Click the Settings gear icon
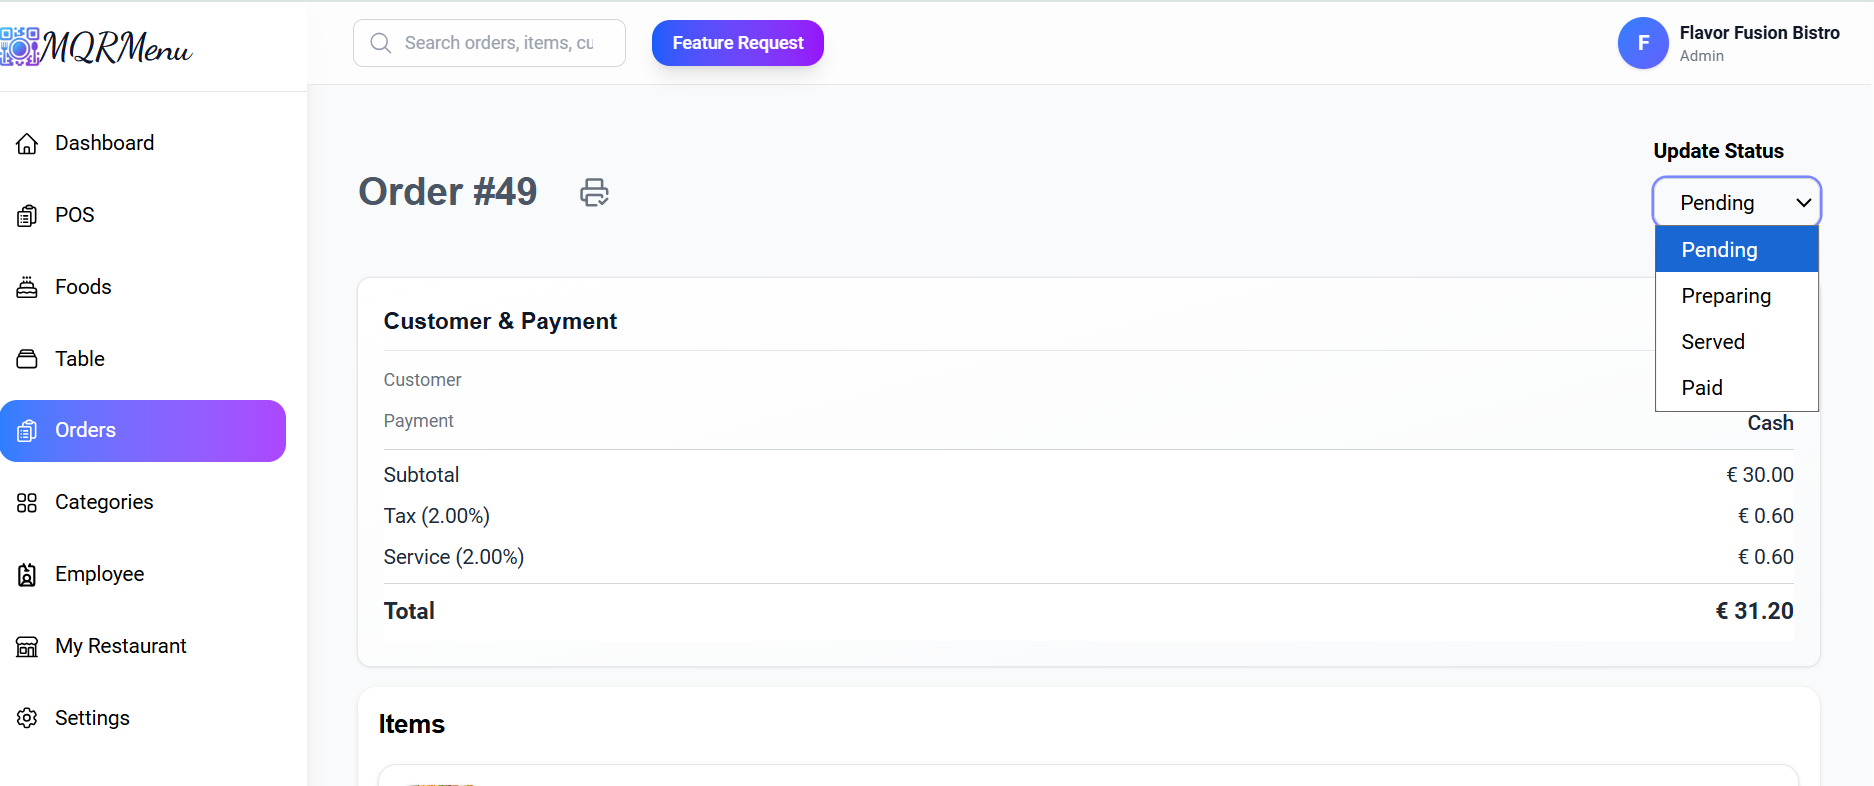Viewport: 1874px width, 786px height. click(27, 718)
